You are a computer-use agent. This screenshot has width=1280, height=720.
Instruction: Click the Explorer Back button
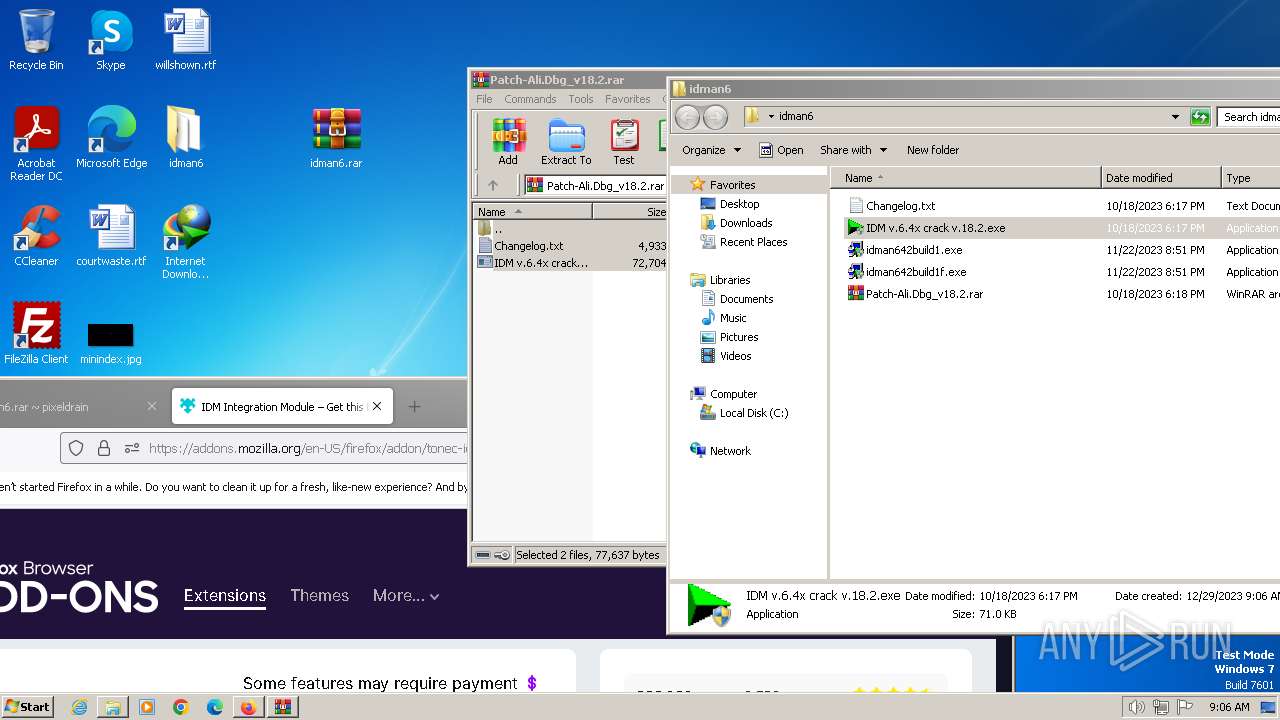[687, 117]
